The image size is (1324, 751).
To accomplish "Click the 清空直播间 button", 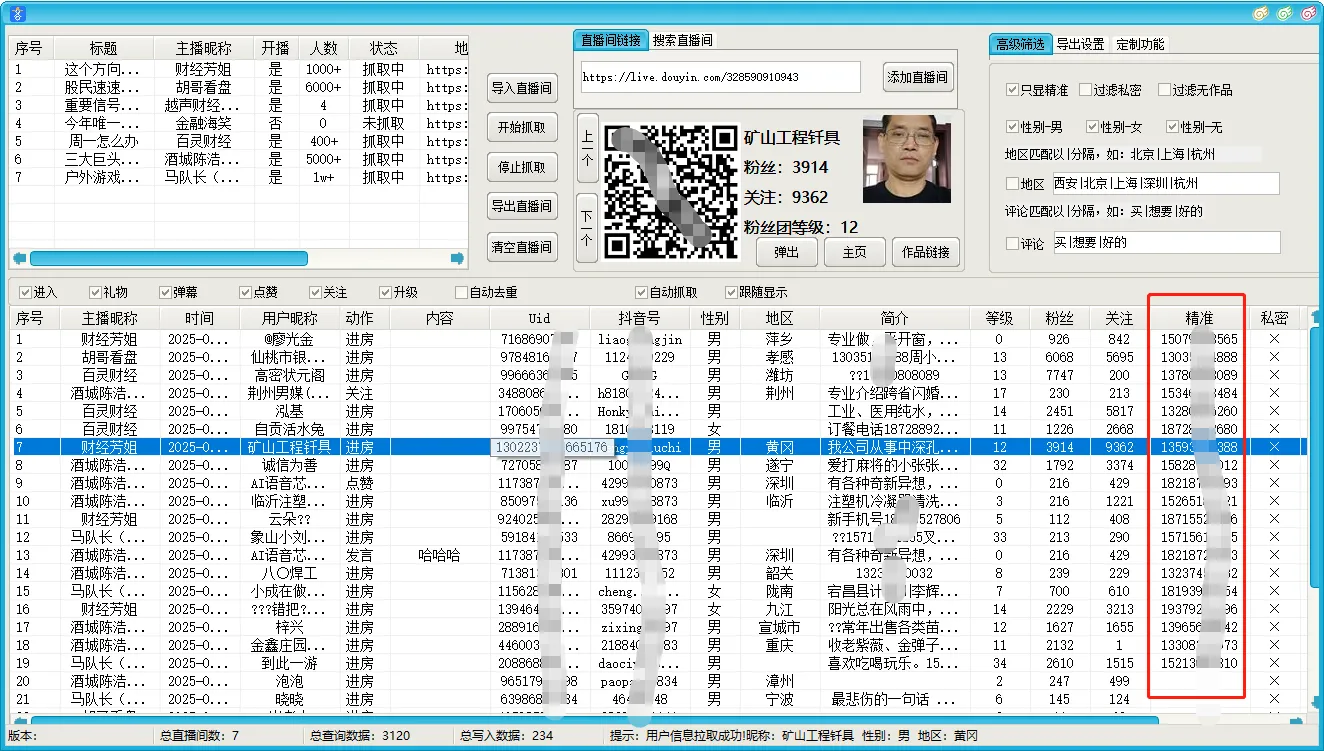I will [x=522, y=247].
